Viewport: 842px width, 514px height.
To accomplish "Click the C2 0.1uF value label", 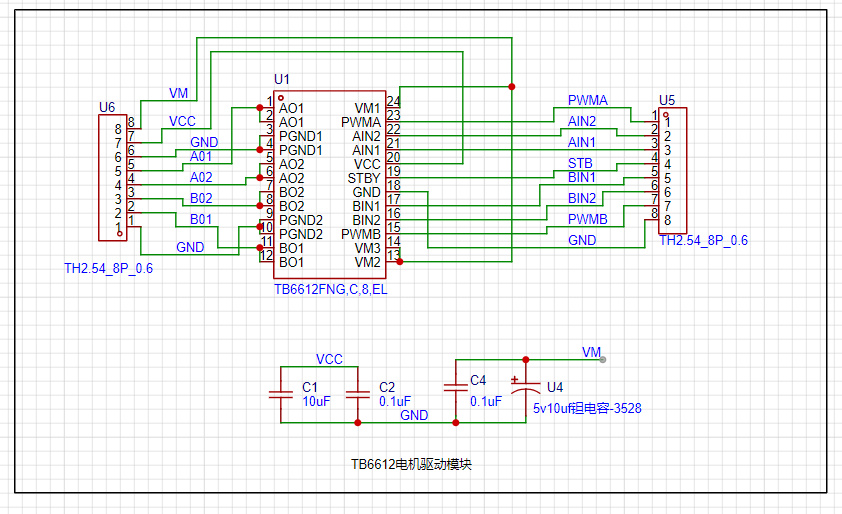I will [x=395, y=401].
